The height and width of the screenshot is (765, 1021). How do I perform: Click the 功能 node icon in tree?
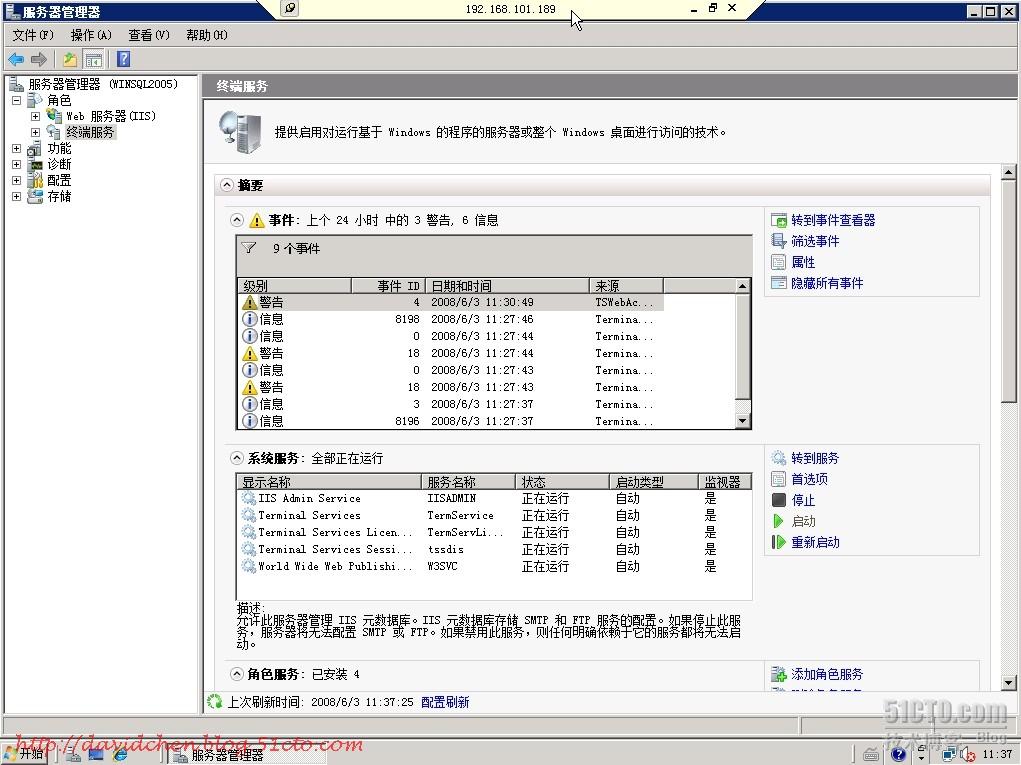pyautogui.click(x=35, y=148)
